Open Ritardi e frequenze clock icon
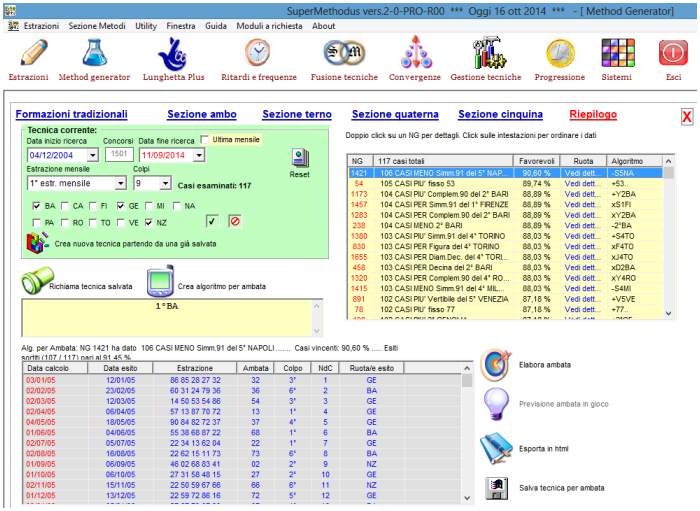Screen dimensions: 700x511 pos(258,53)
